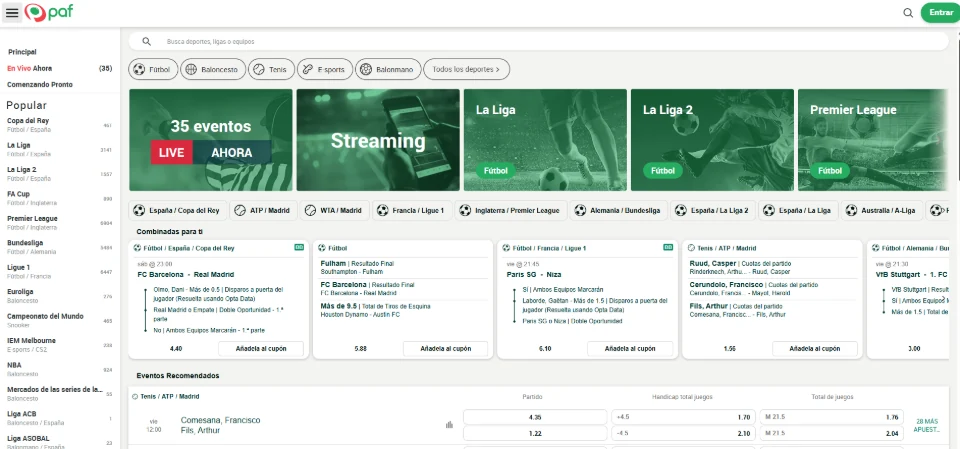This screenshot has height=449, width=960.
Task: Select España / La Liga 2 shortcut
Action: click(713, 210)
